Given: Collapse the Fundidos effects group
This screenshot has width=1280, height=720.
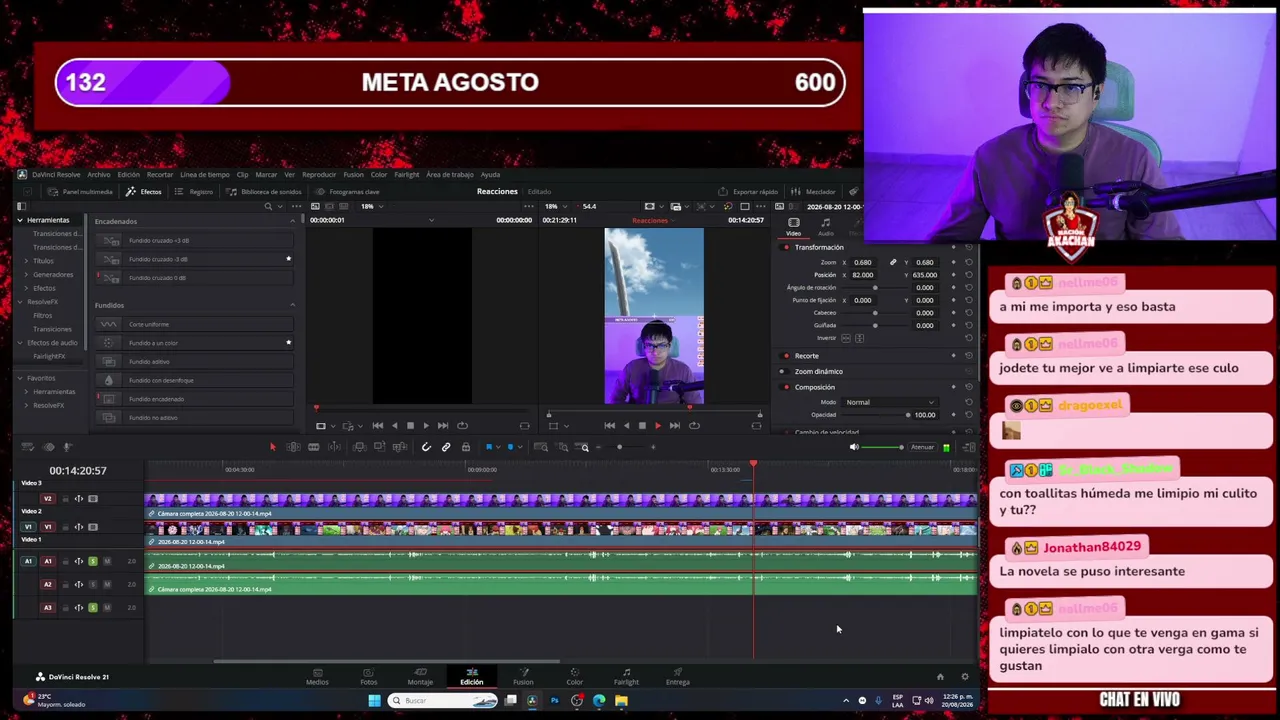Looking at the screenshot, I should coord(292,305).
